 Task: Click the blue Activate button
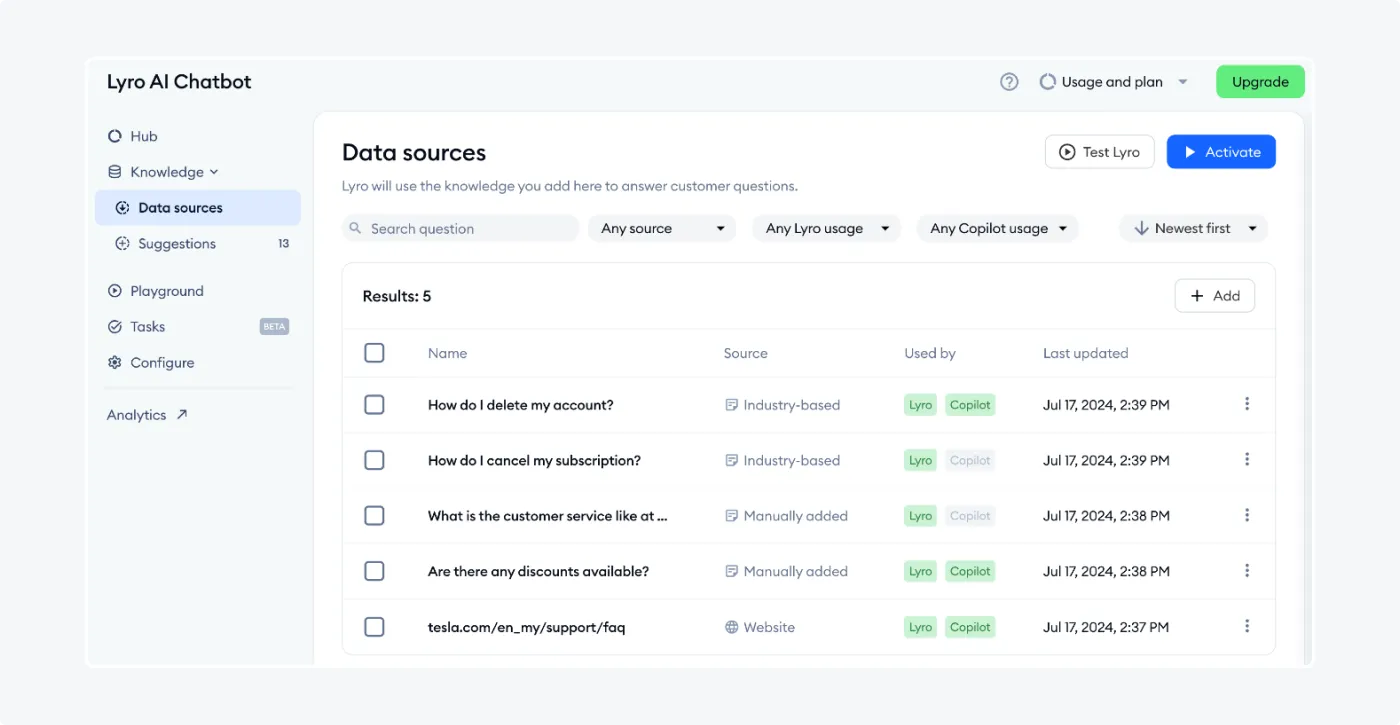[x=1221, y=152]
